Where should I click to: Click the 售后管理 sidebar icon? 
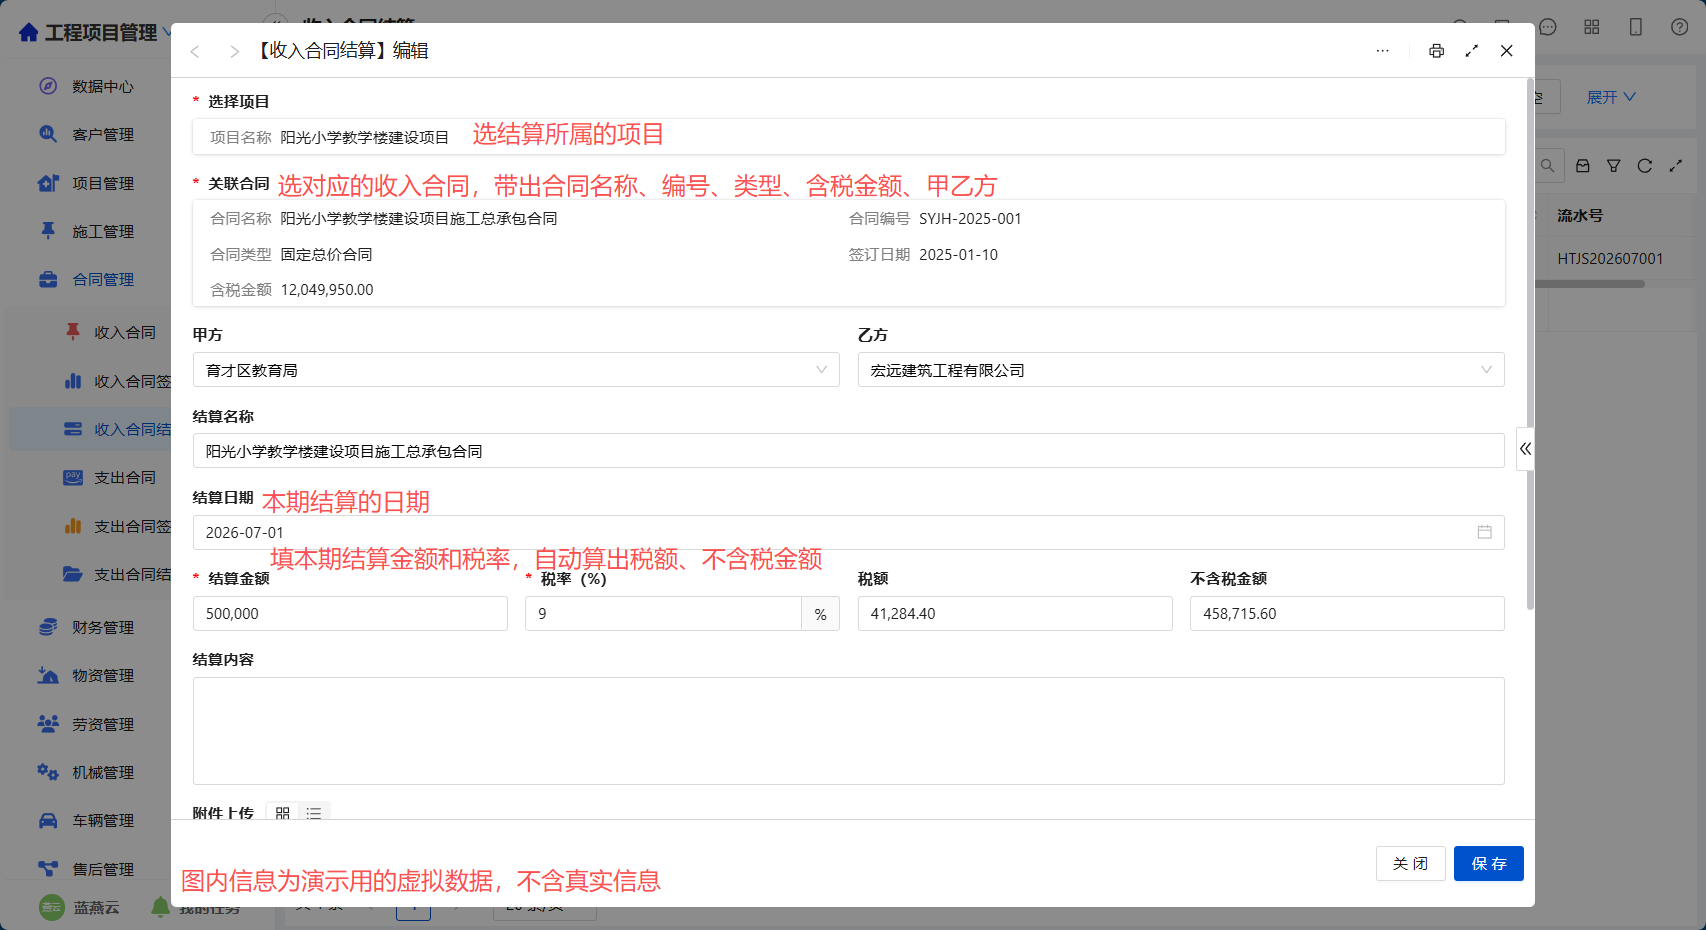coord(48,868)
